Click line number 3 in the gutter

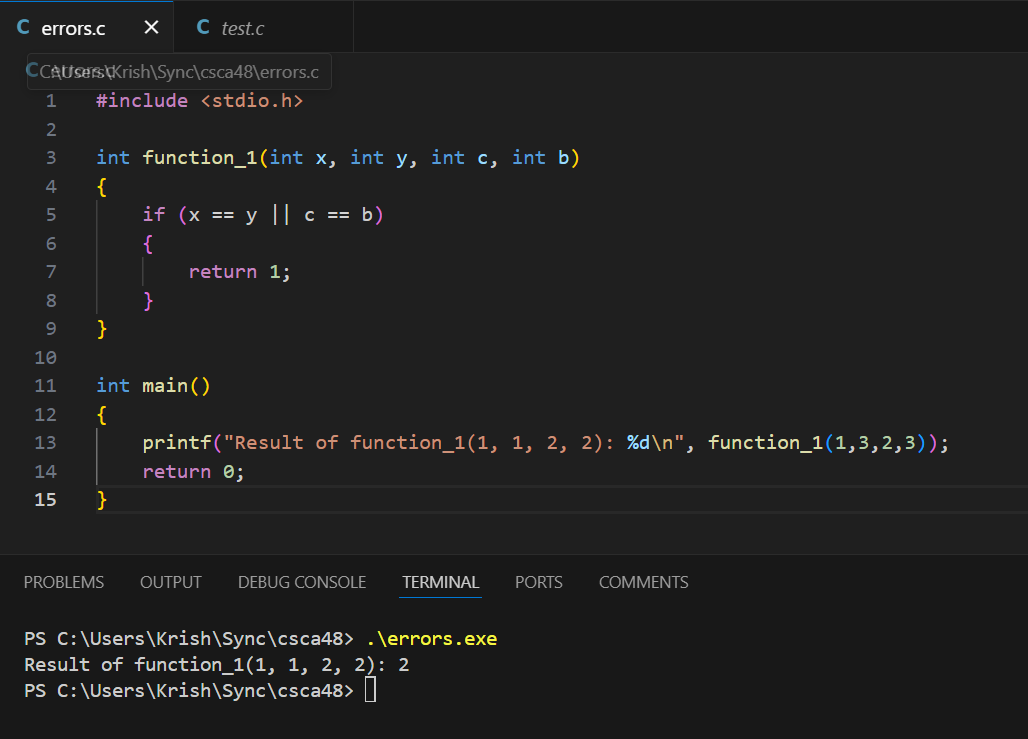coord(51,157)
